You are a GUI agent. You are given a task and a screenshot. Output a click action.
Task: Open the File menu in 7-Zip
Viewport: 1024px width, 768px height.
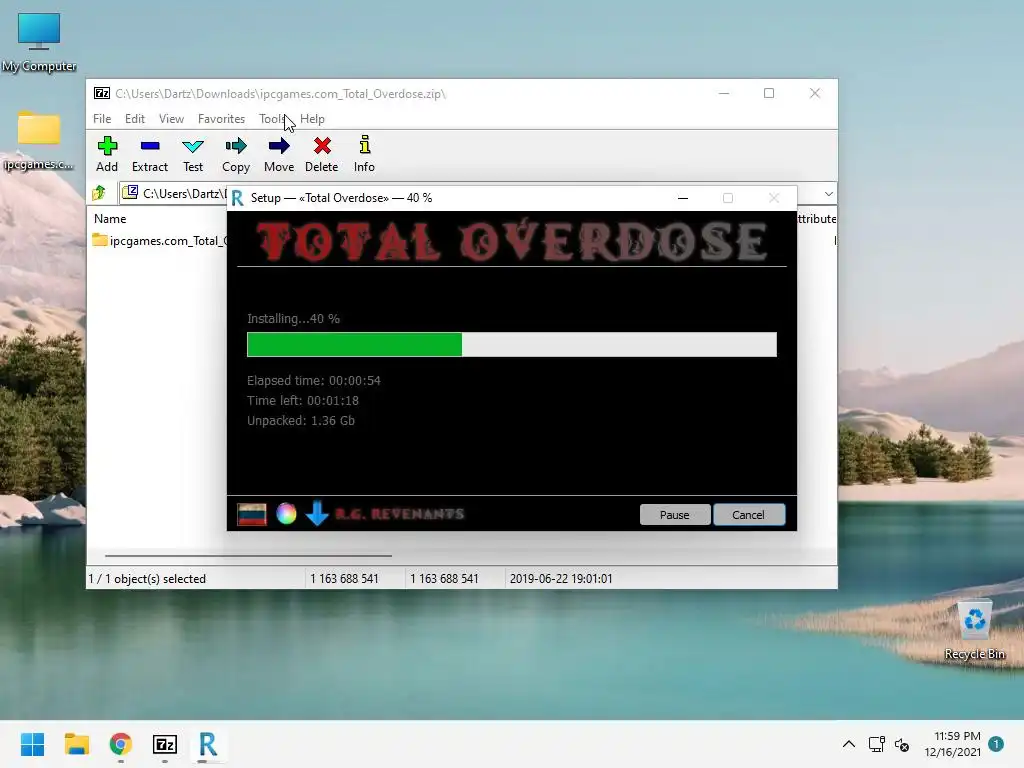[102, 119]
